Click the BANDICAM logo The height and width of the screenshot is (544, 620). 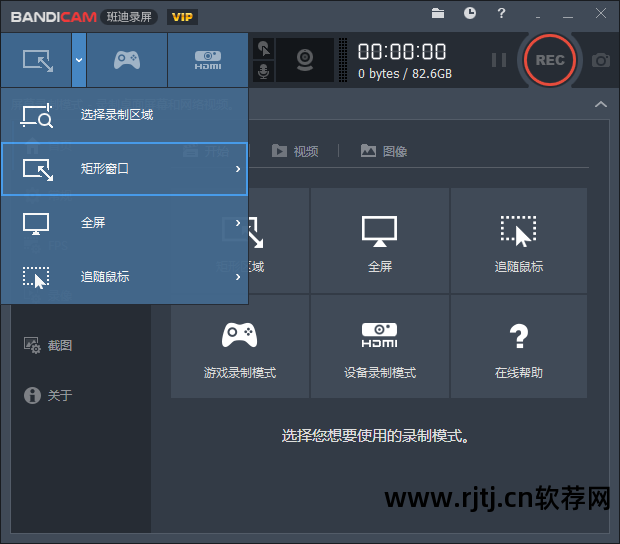(54, 17)
